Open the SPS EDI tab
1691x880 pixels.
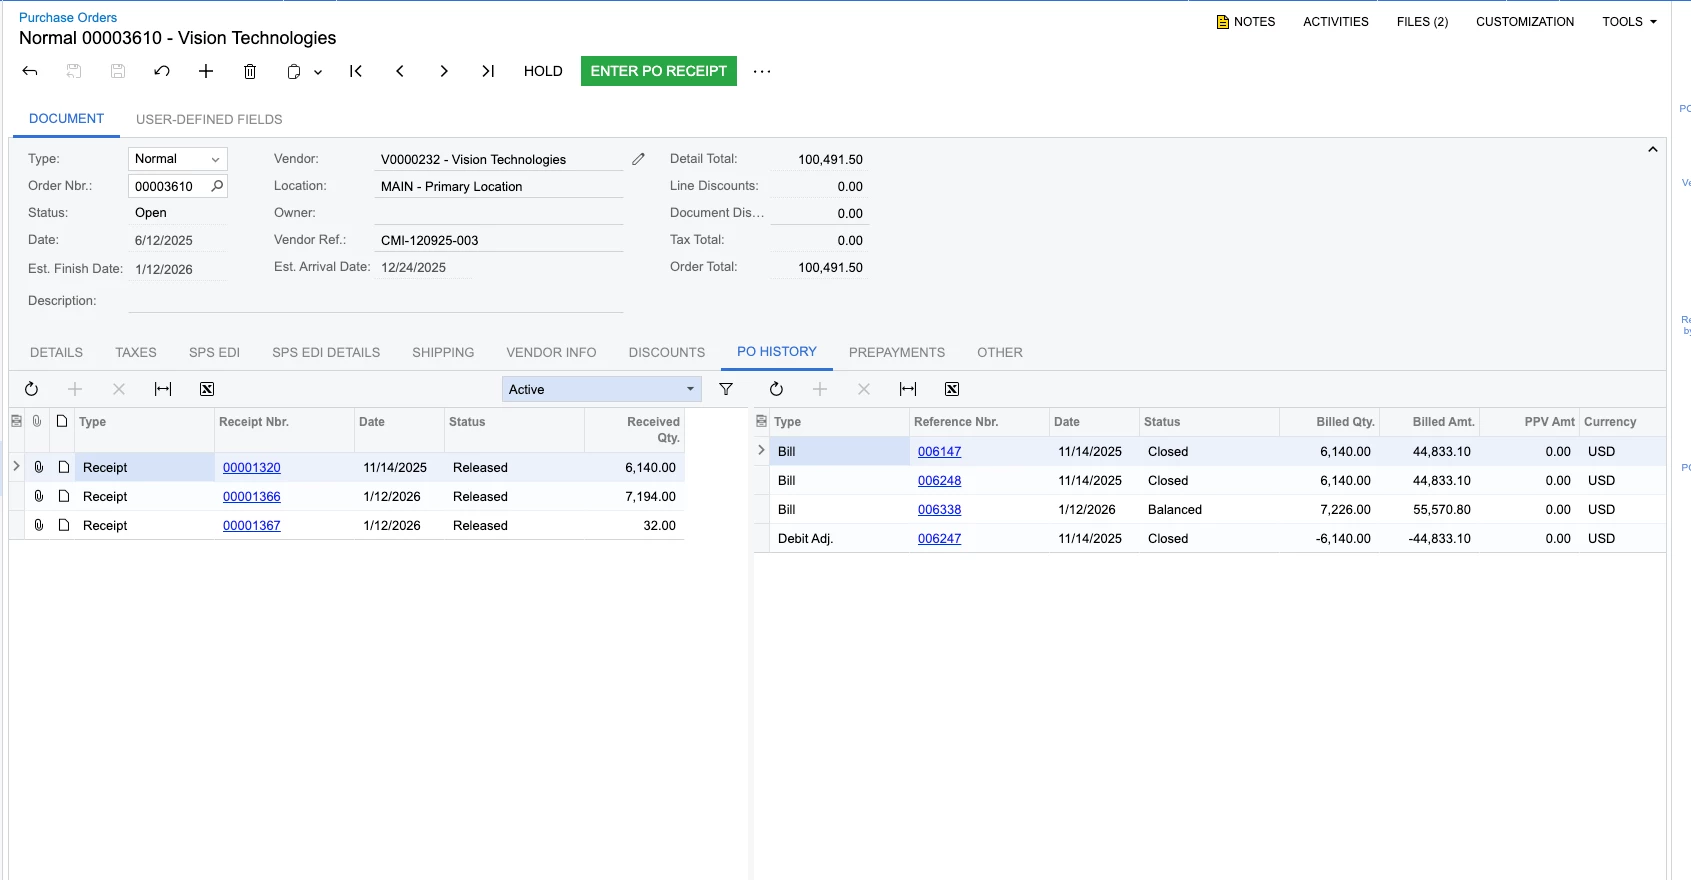pos(214,352)
